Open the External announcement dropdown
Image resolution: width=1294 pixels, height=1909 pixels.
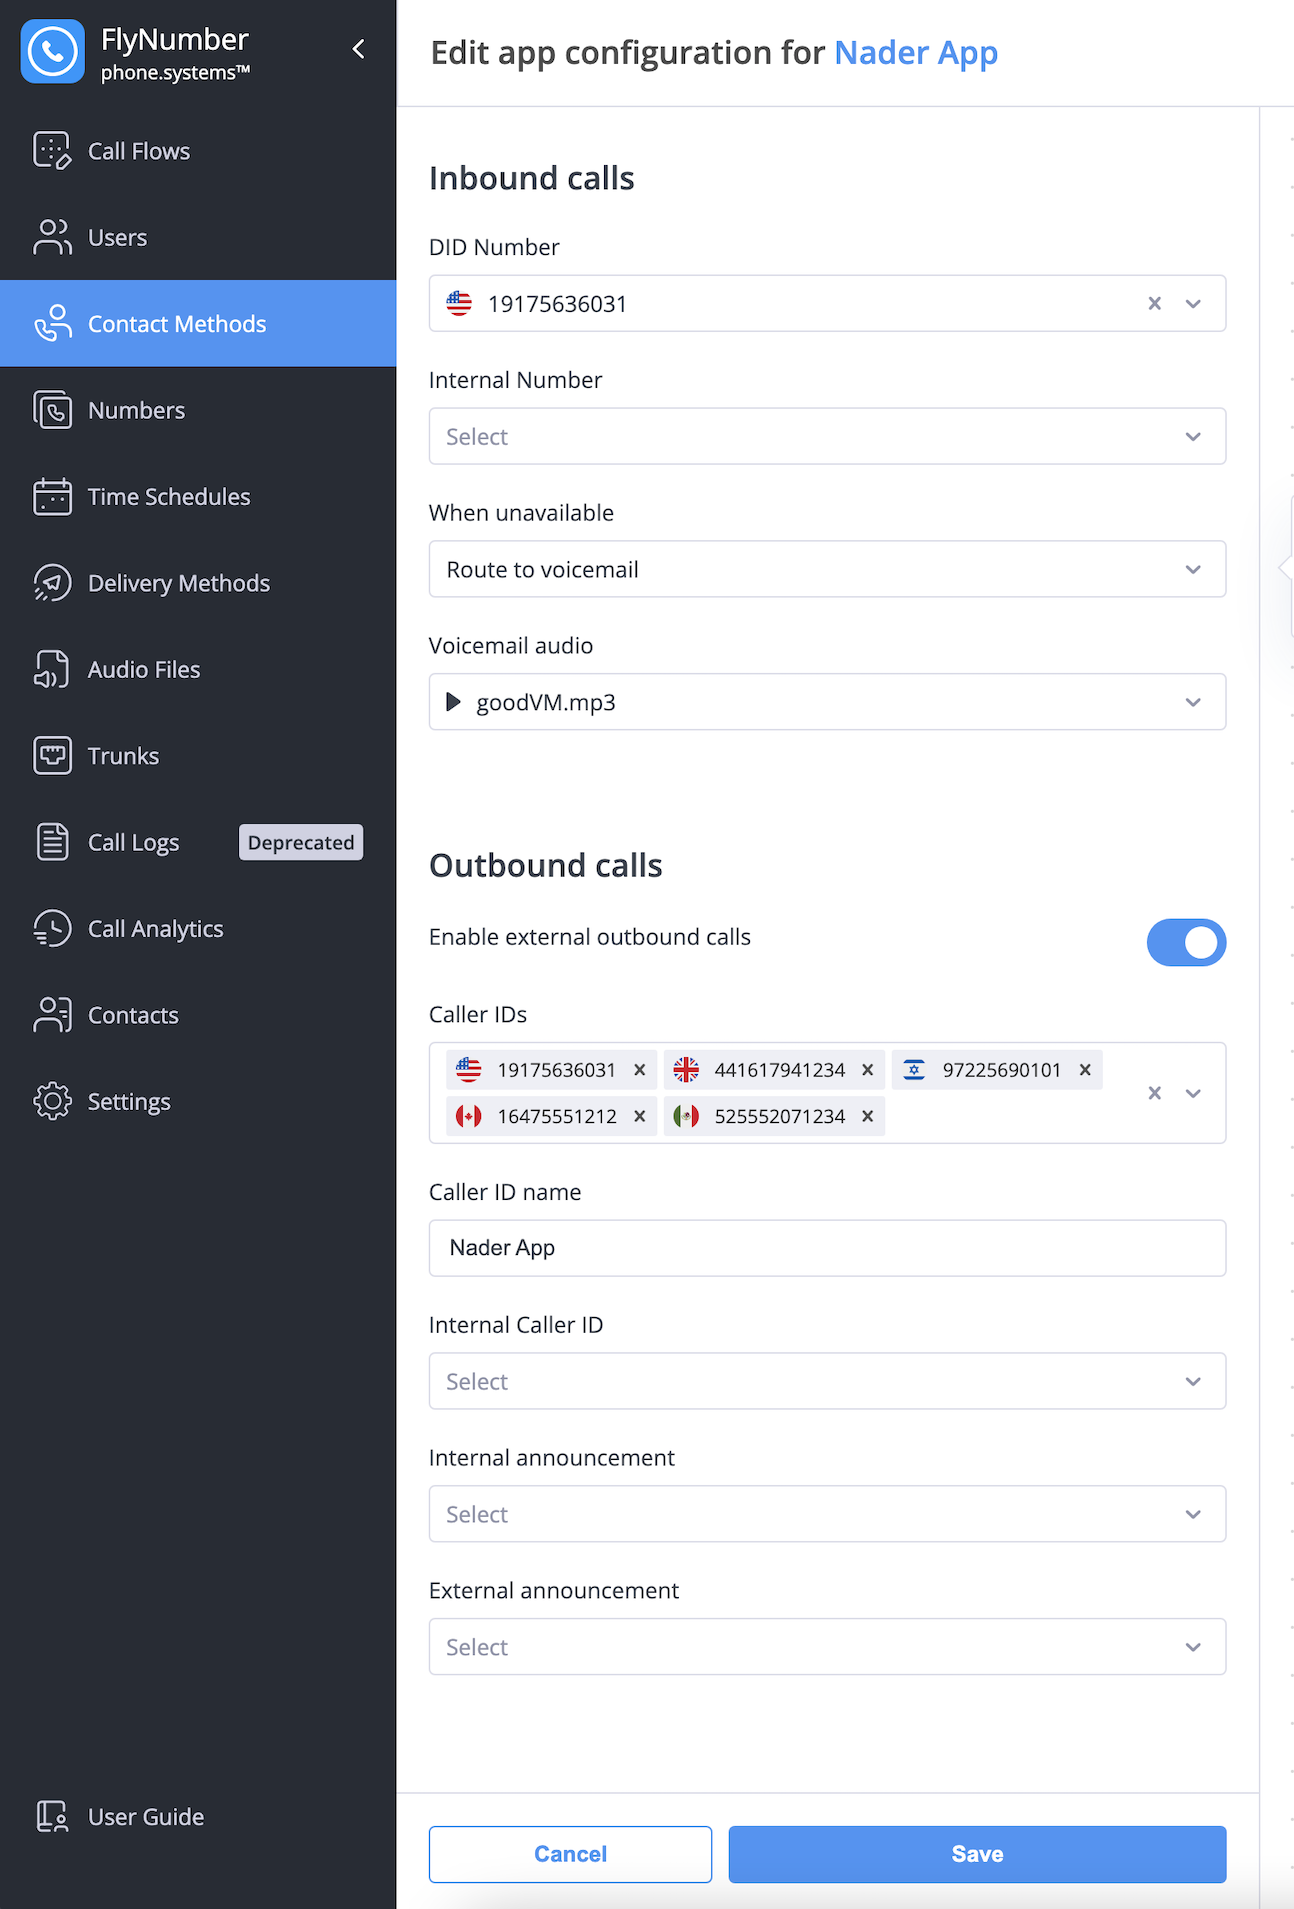pos(827,1647)
